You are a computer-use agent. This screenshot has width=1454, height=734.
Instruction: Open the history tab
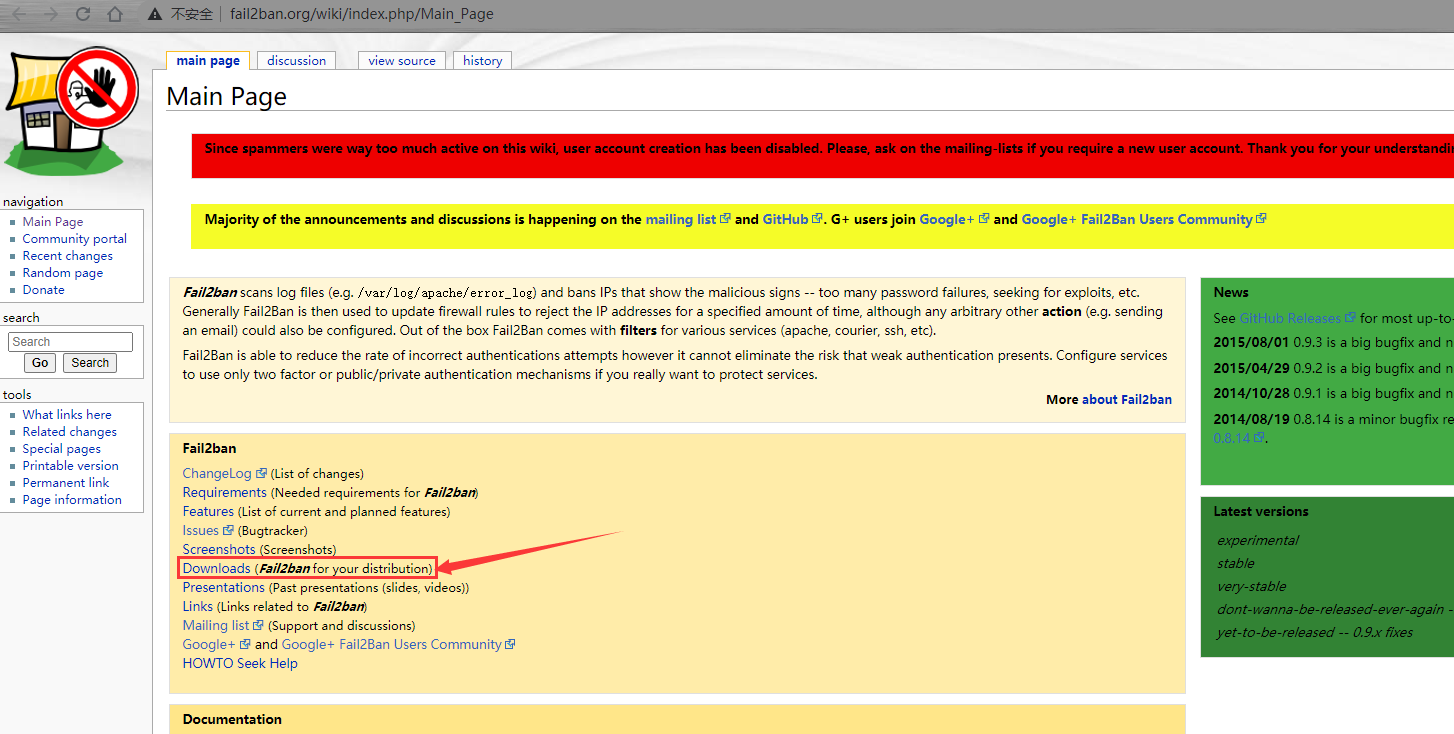483,61
